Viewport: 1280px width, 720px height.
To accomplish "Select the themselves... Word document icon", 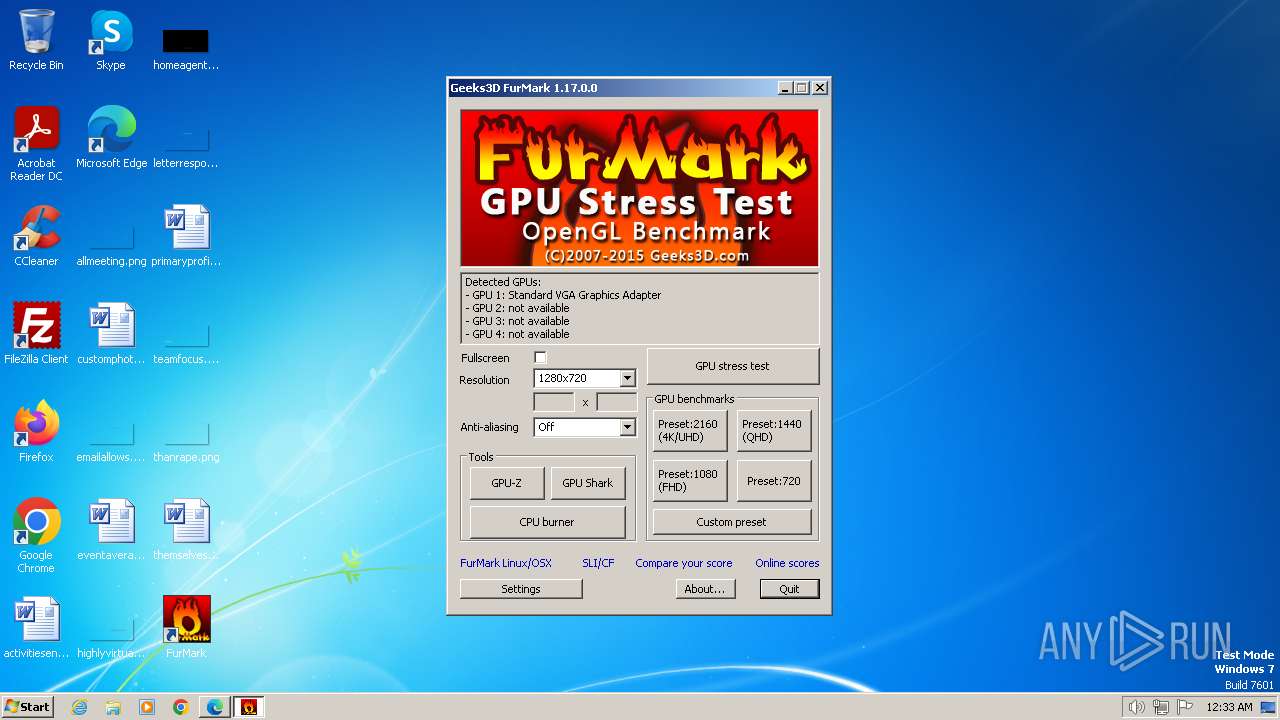I will (186, 530).
